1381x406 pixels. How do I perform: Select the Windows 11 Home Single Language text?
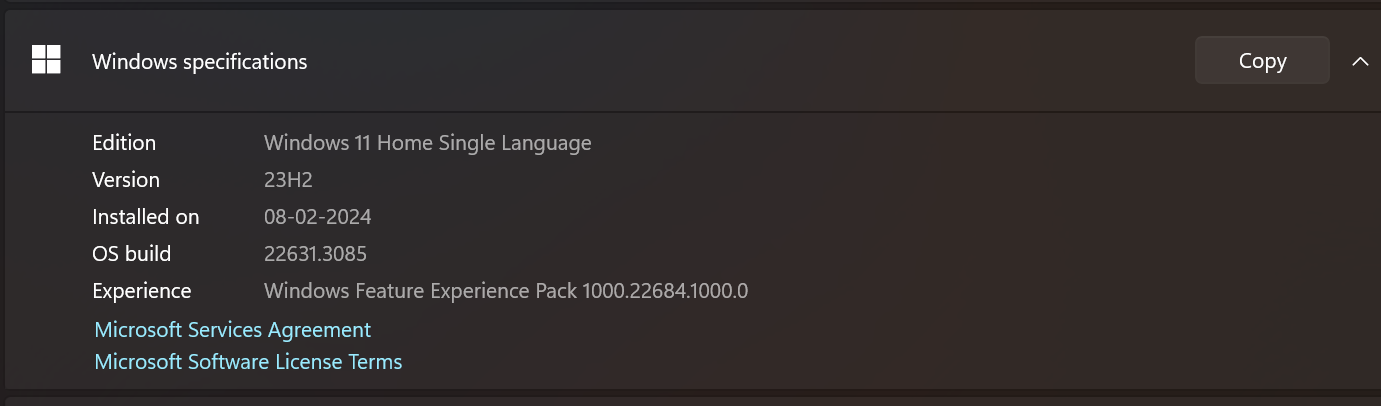427,142
